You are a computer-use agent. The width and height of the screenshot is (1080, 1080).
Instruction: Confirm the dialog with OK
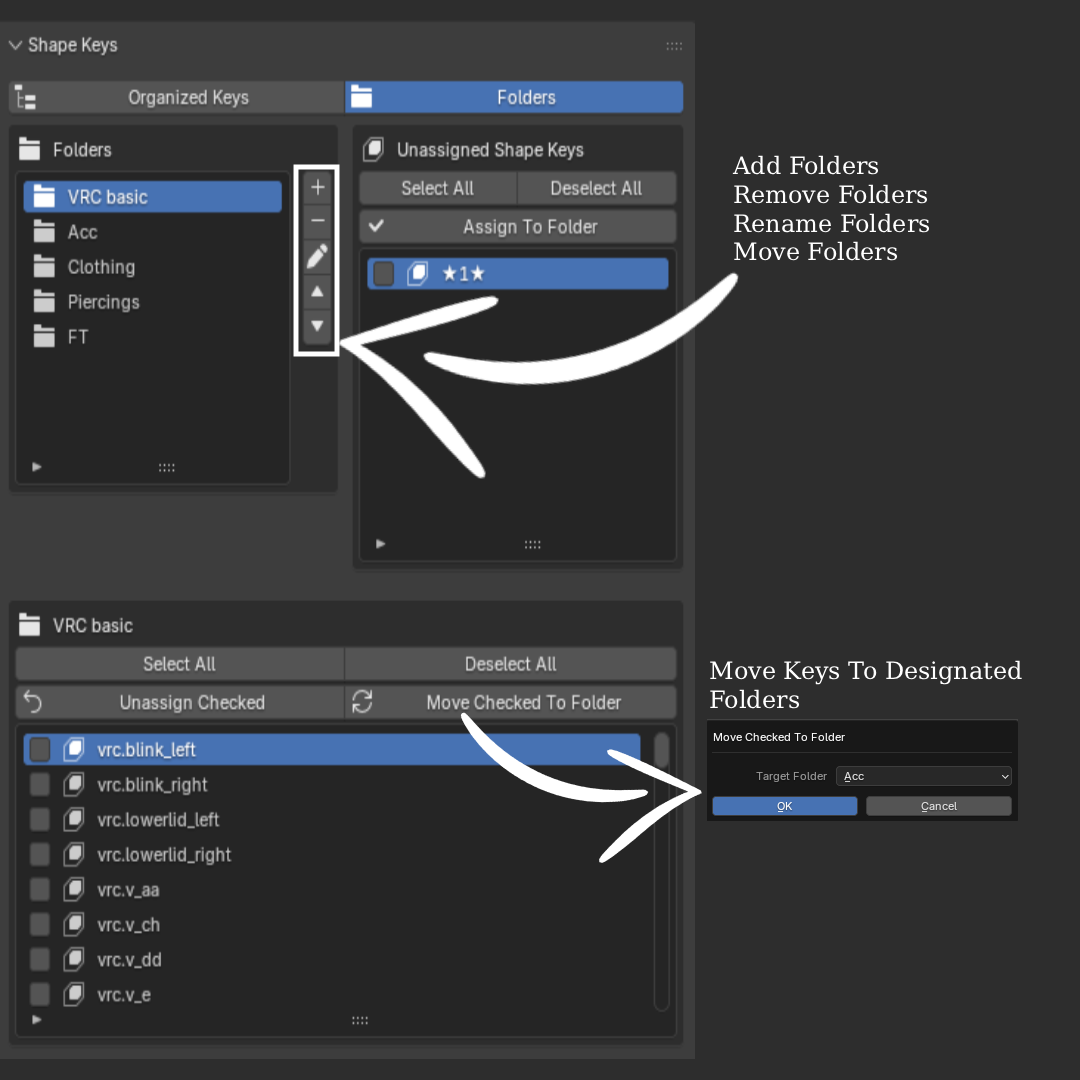point(785,806)
